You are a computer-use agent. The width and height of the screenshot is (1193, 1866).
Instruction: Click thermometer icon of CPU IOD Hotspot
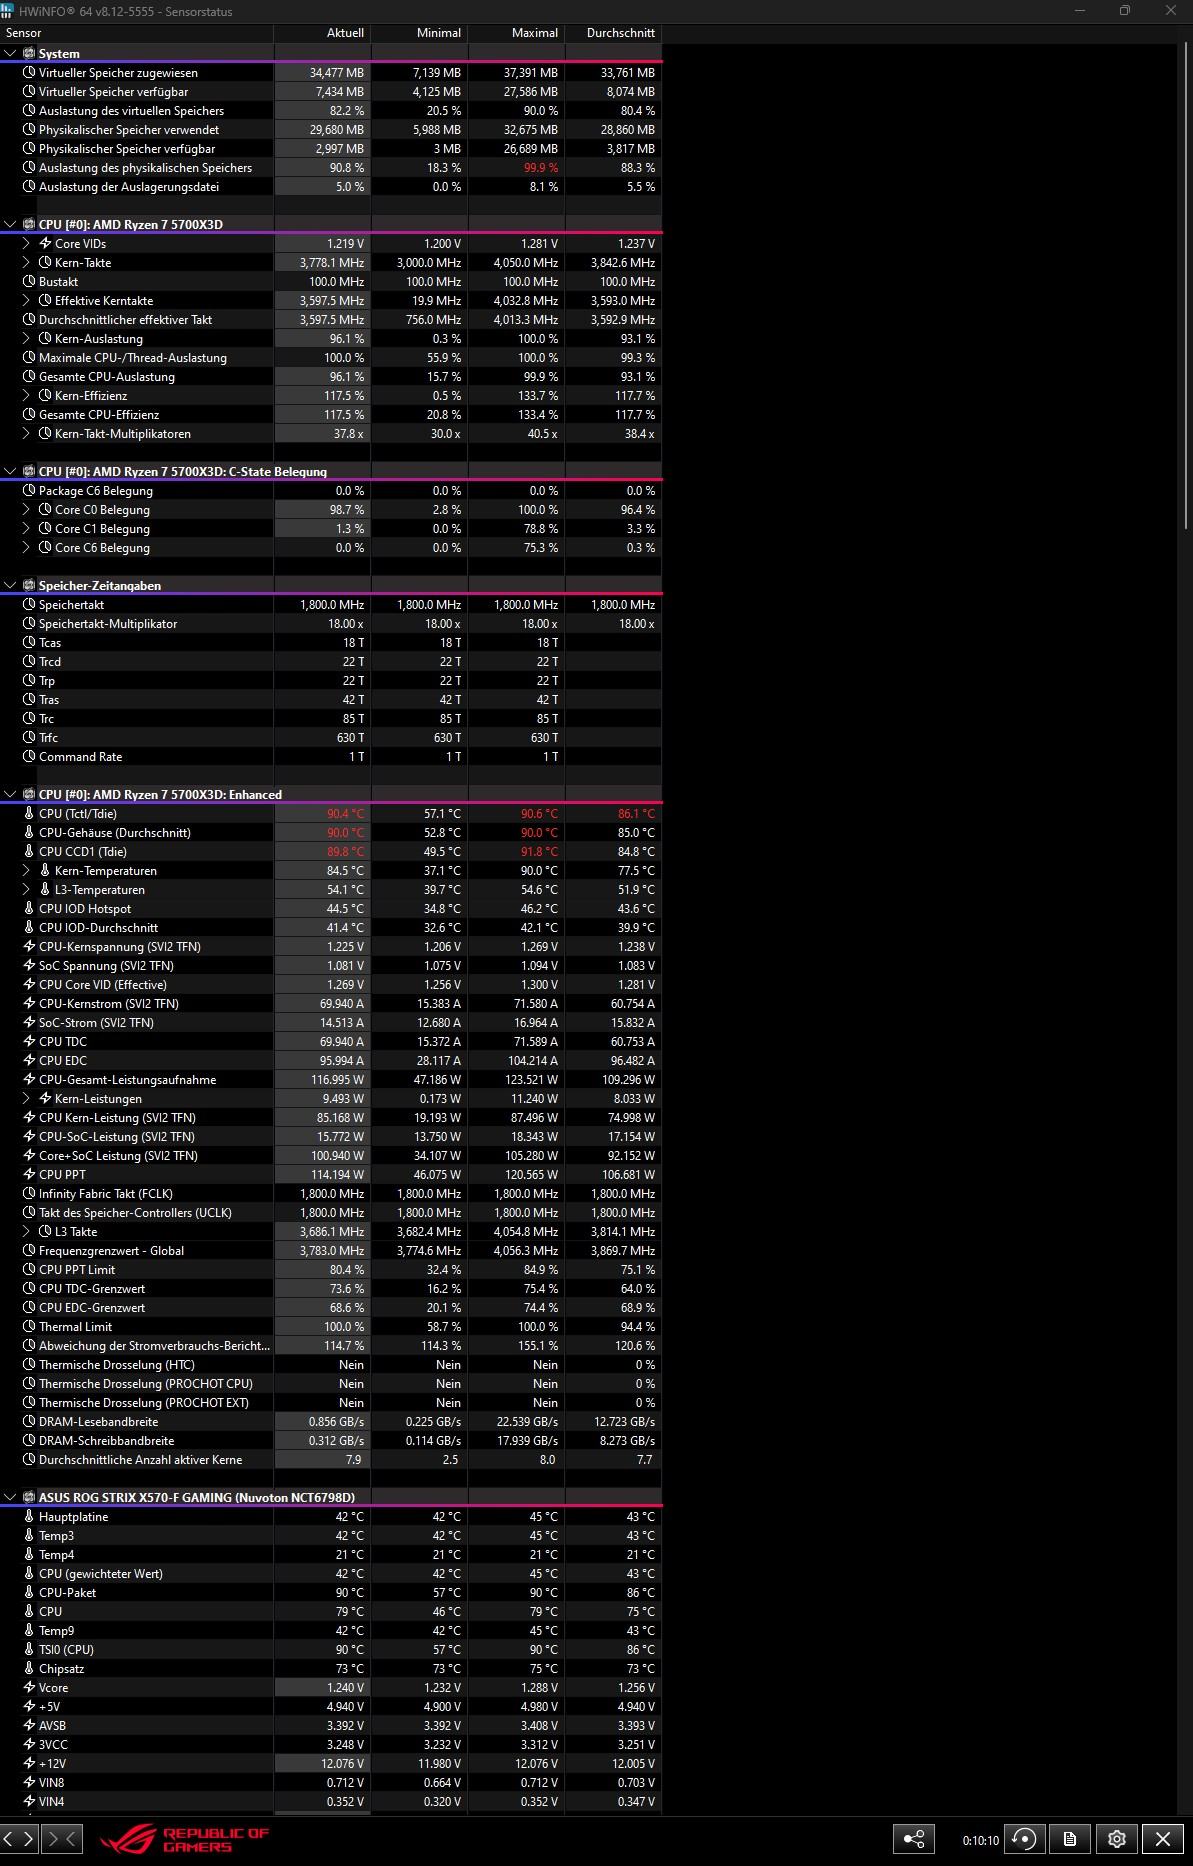tap(29, 908)
